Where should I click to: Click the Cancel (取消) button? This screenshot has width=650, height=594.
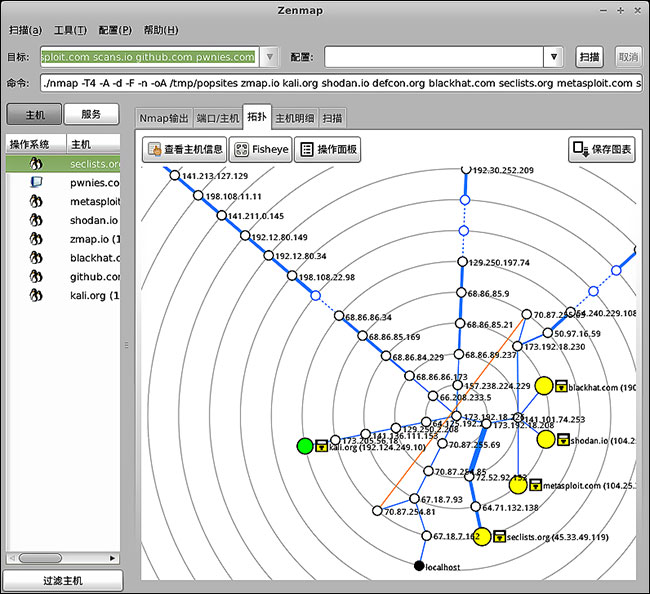[628, 57]
